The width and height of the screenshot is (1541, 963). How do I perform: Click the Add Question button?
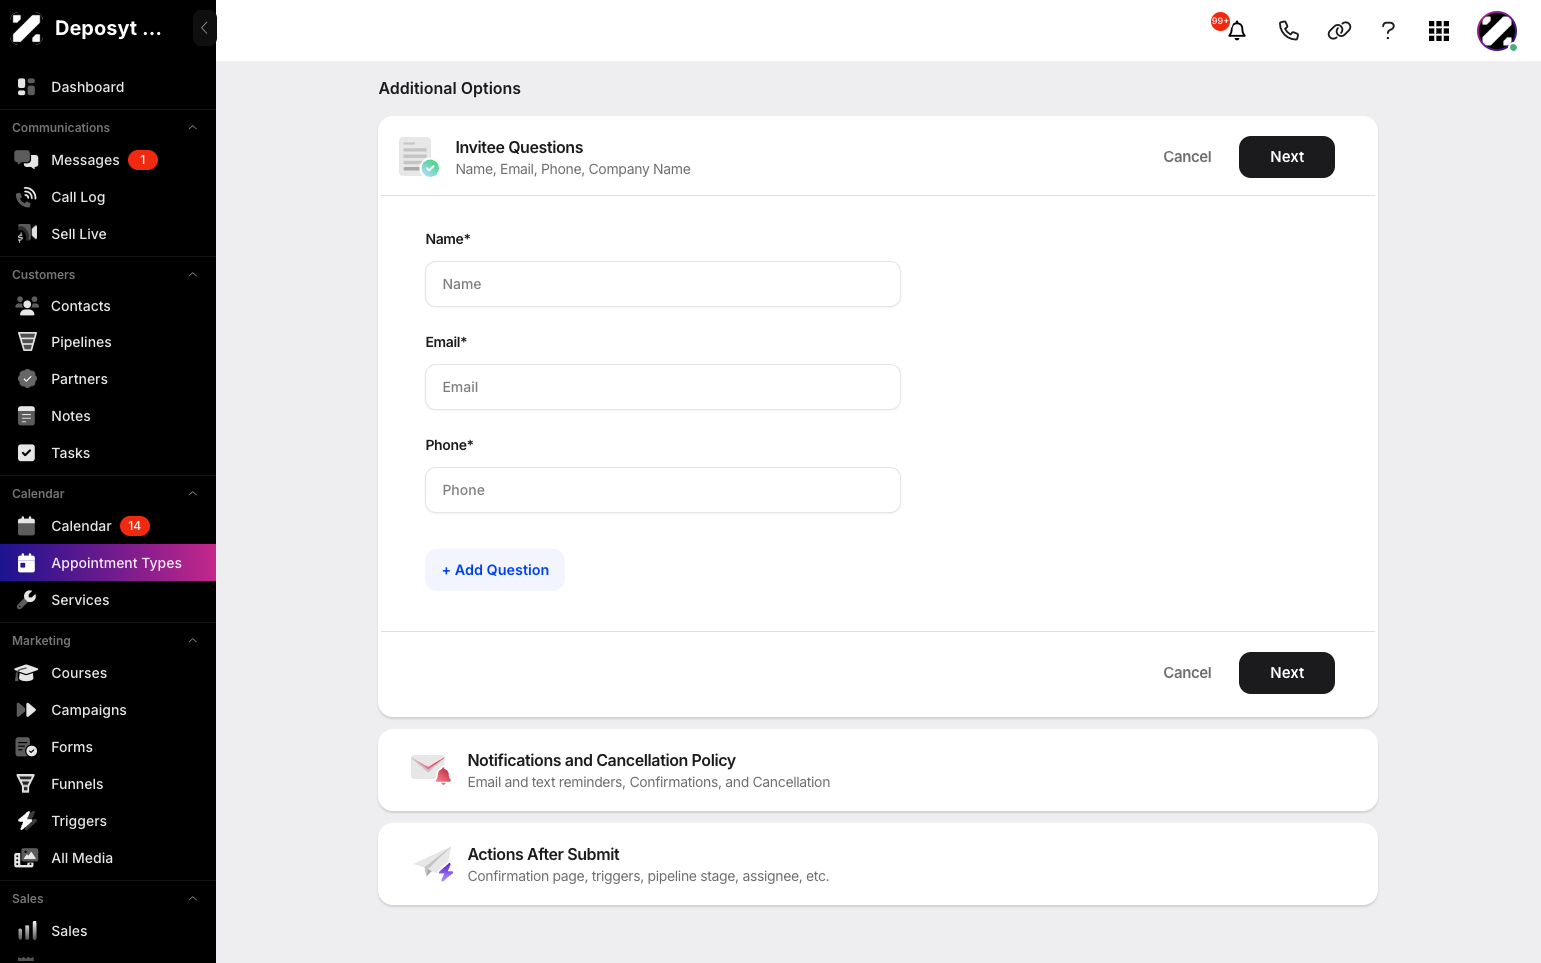pyautogui.click(x=495, y=570)
